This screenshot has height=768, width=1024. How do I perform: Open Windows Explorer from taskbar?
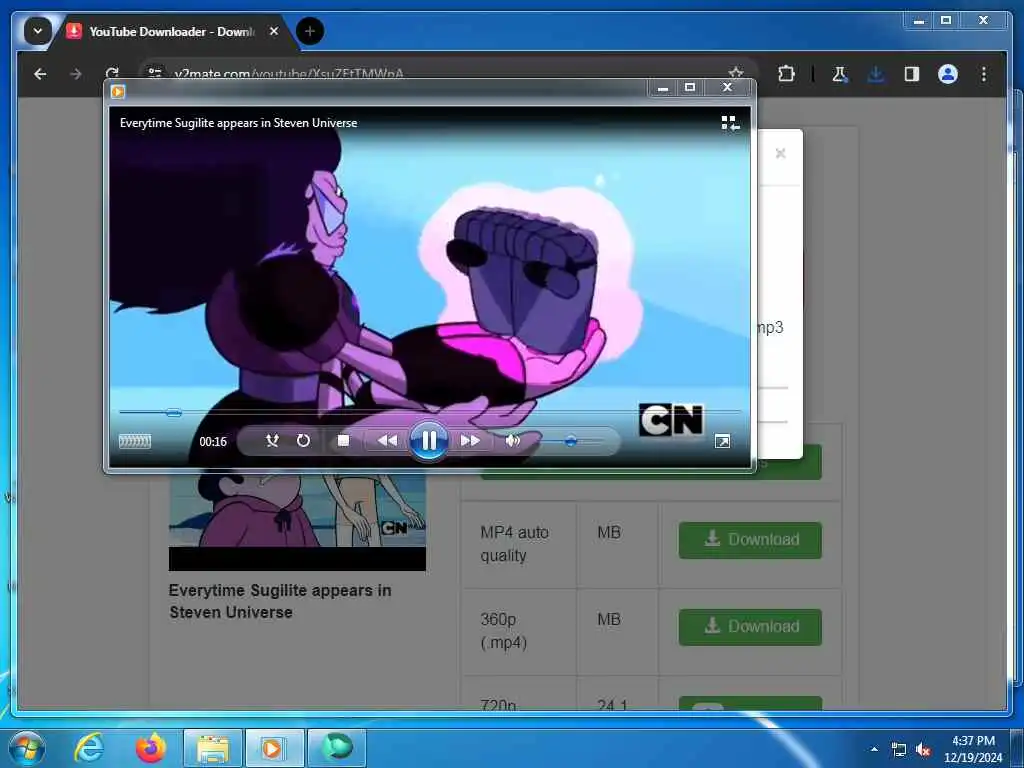[x=213, y=748]
